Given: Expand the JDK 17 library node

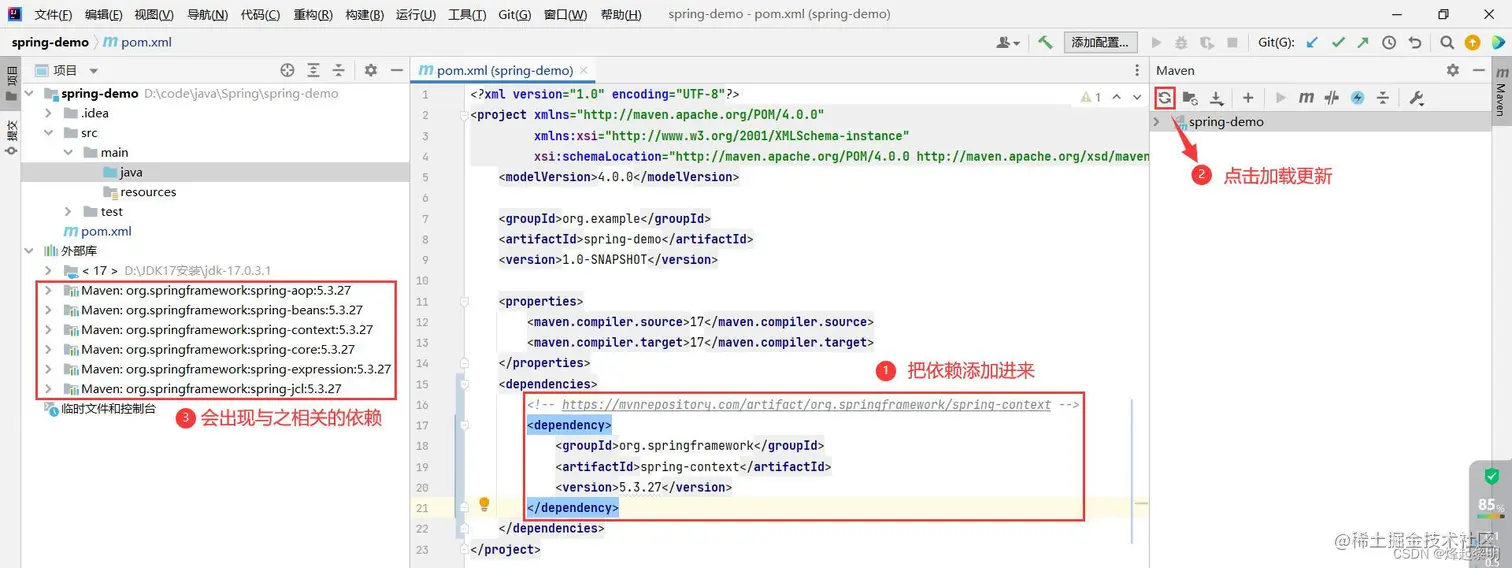Looking at the screenshot, I should [48, 270].
